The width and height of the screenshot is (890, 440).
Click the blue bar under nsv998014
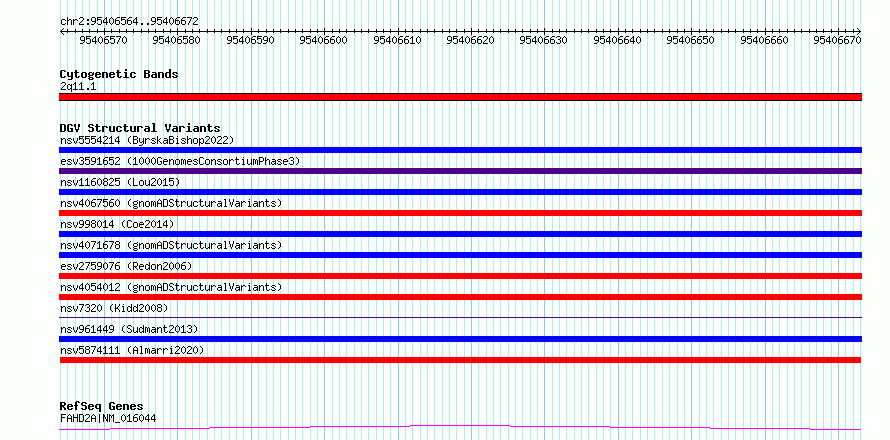[x=460, y=234]
